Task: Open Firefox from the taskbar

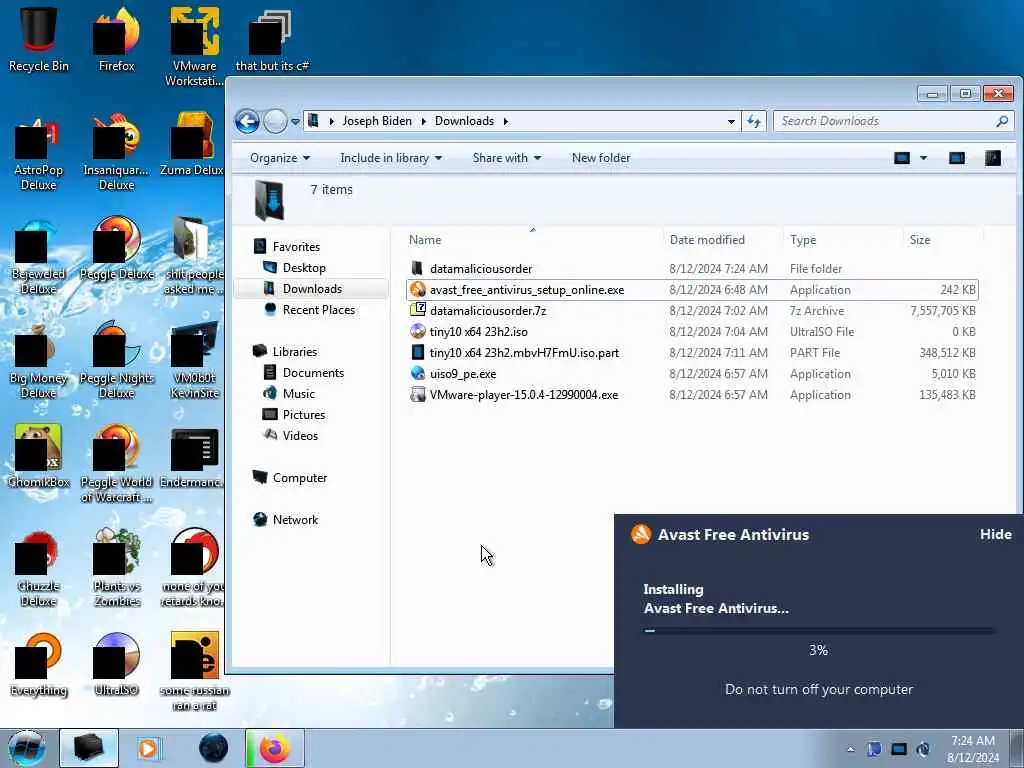Action: click(x=275, y=748)
